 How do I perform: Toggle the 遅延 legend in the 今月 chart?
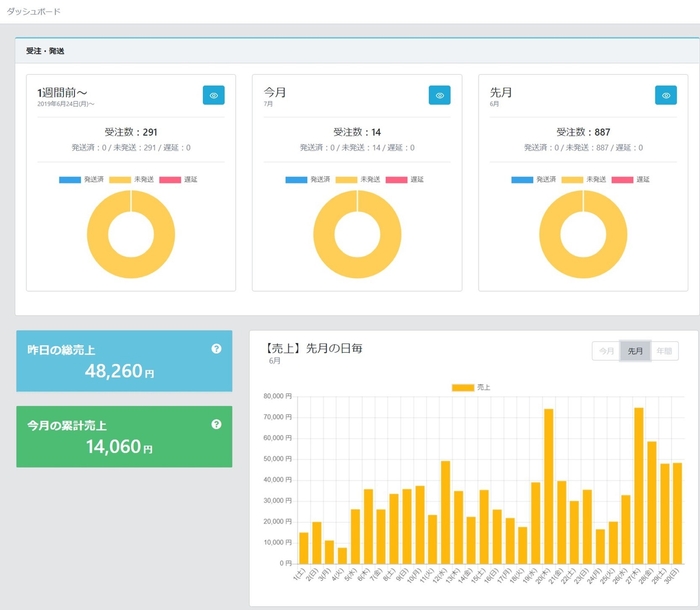(x=398, y=179)
